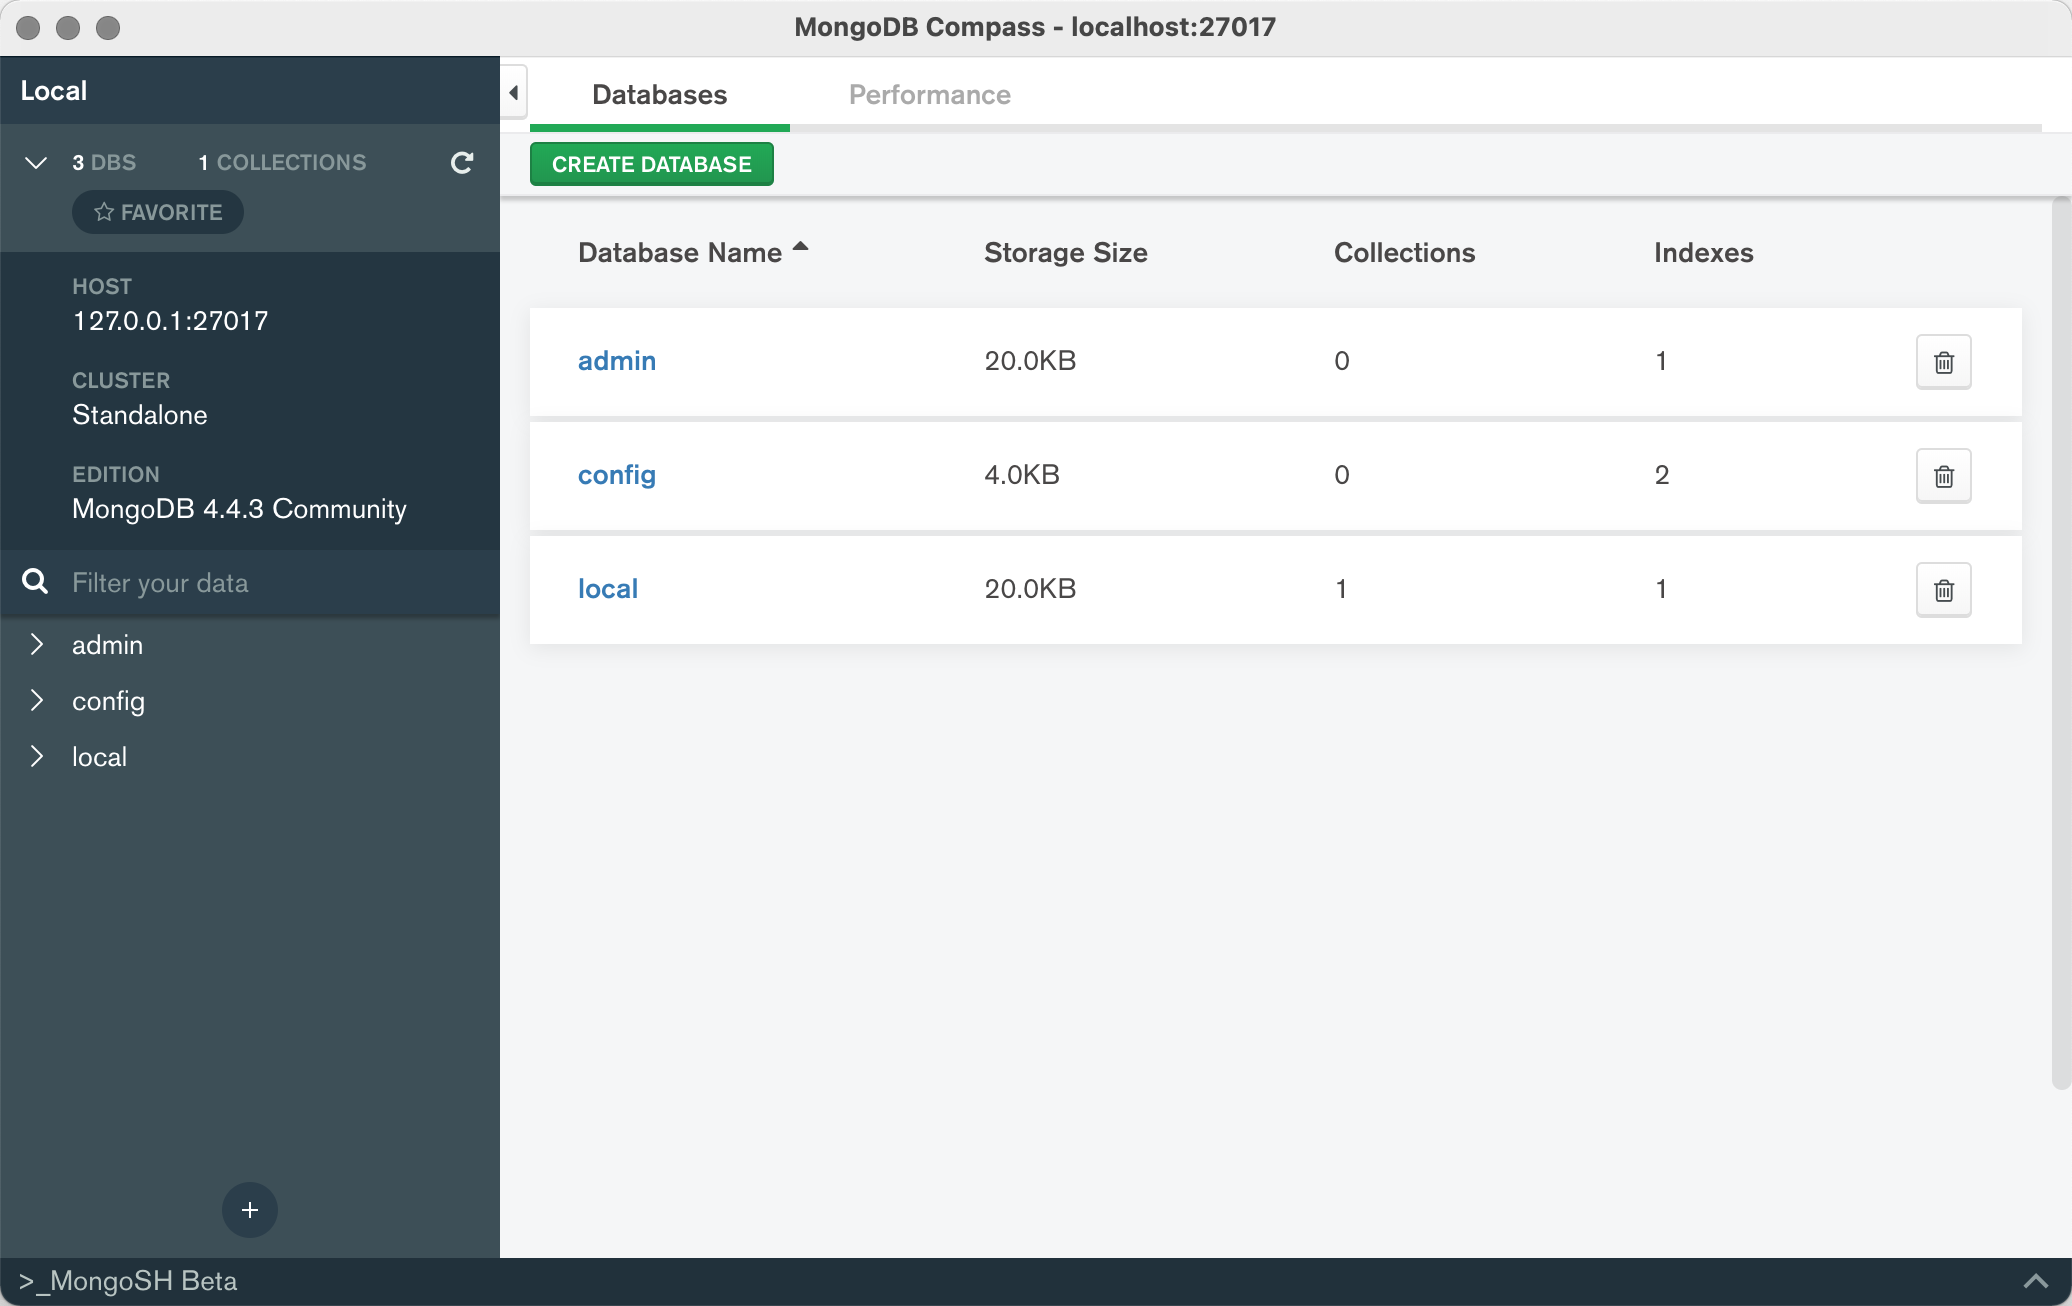
Task: Click the vertical scrollbar in database list
Action: point(2060,642)
